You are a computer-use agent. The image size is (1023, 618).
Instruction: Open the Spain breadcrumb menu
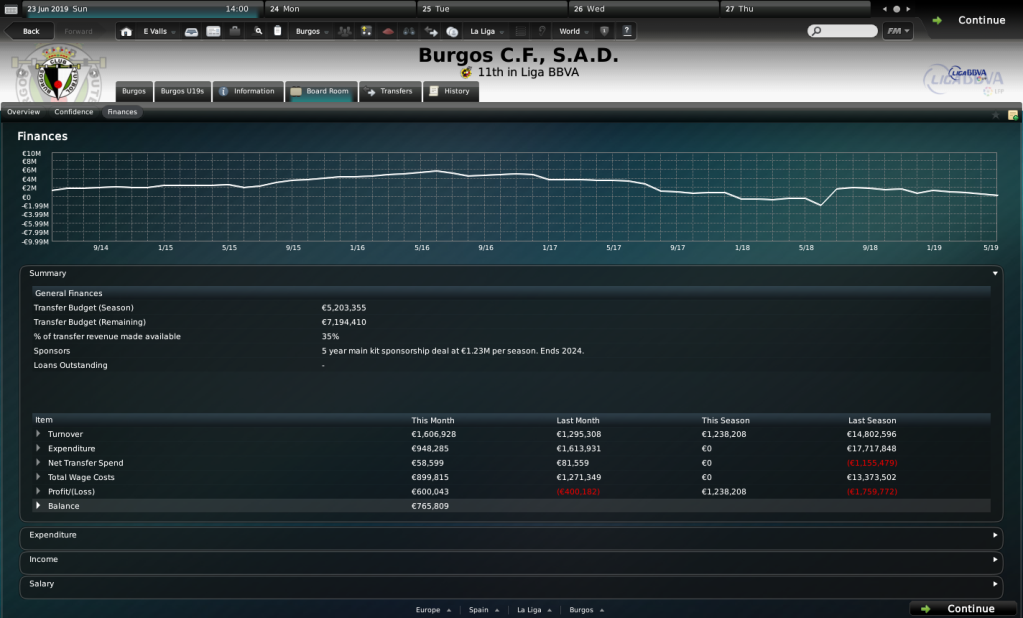point(484,610)
